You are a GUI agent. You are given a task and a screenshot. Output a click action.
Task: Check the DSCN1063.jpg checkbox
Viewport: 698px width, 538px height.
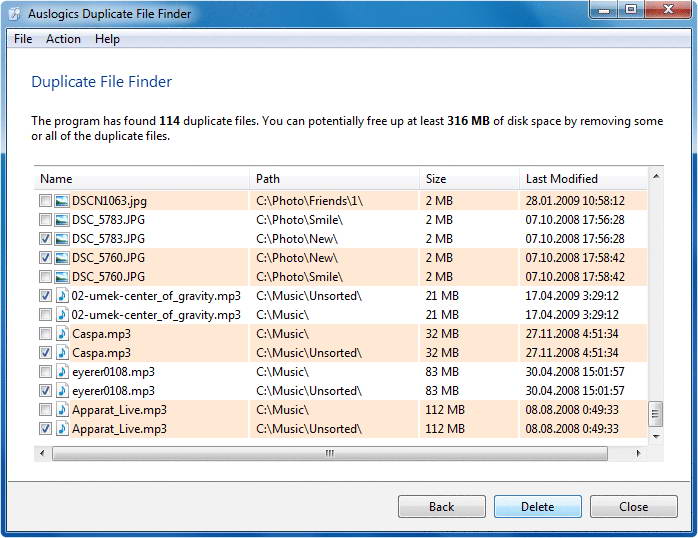45,201
